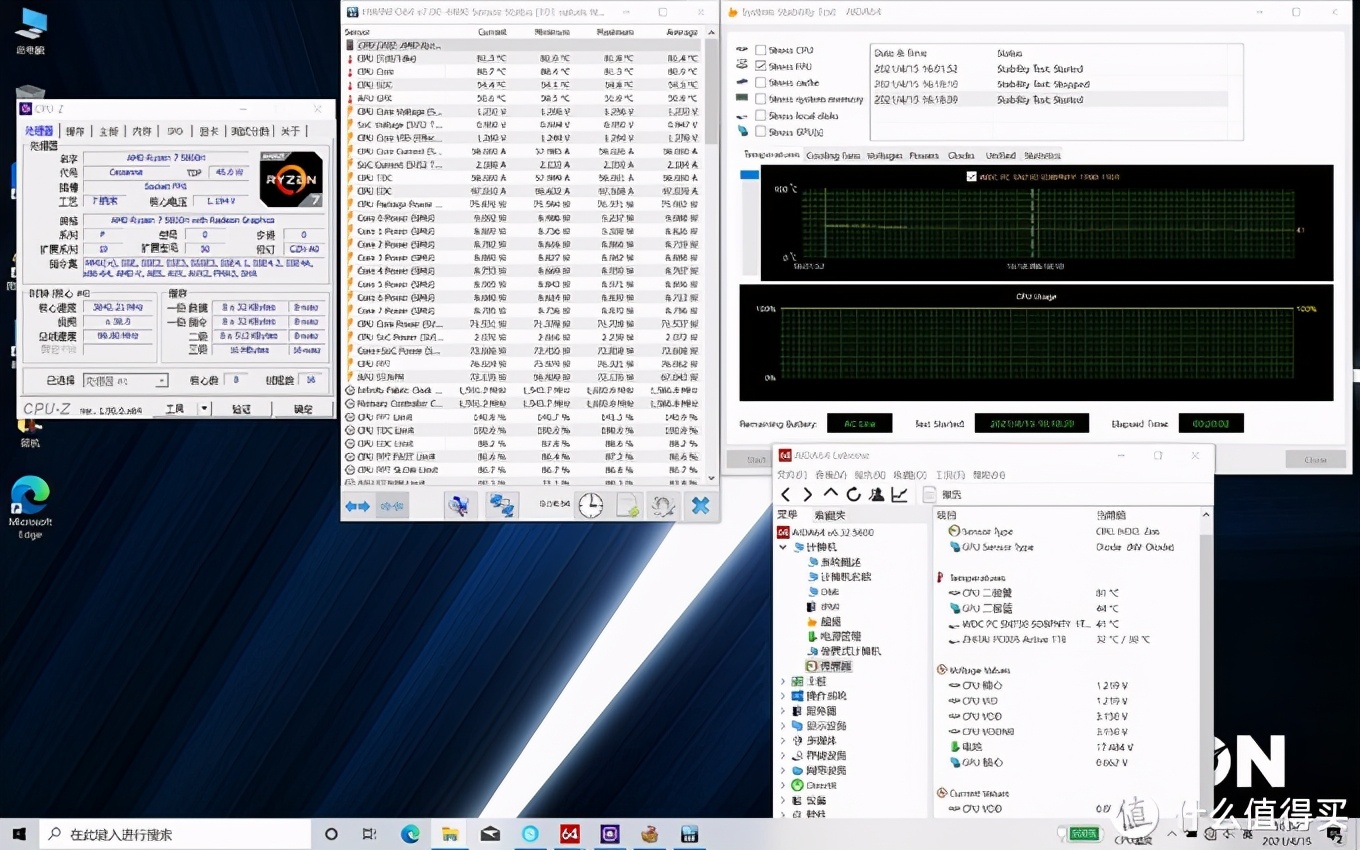The width and height of the screenshot is (1360, 850).
Task: Click the graph chart icon in AIDA64 toolbar
Action: pos(899,494)
